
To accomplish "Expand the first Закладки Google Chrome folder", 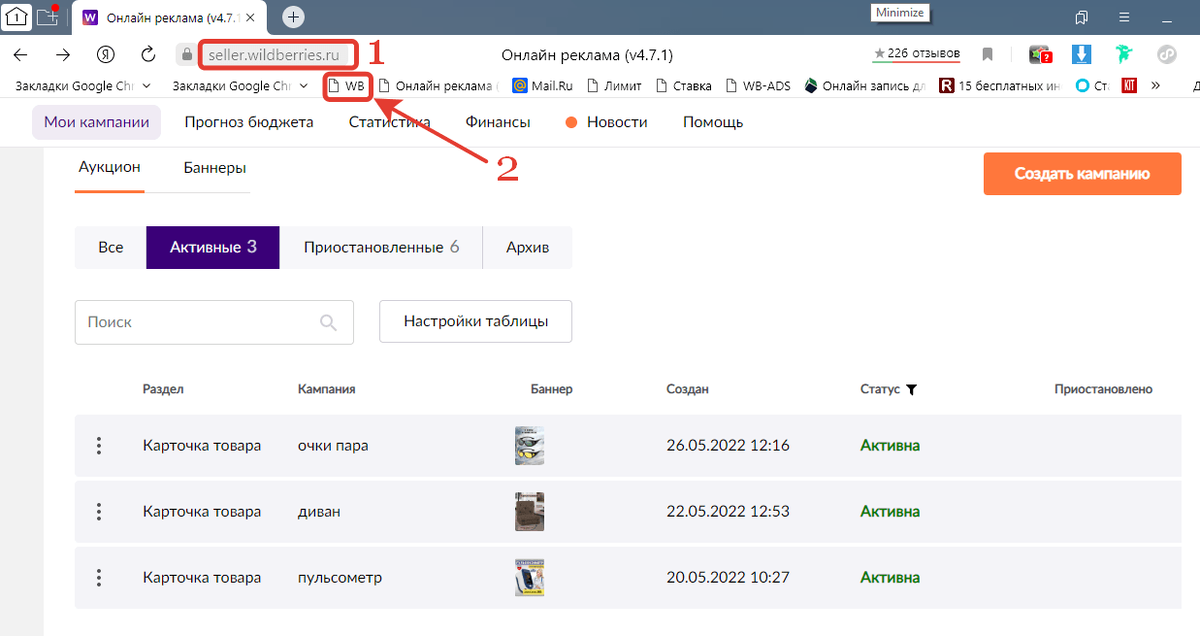I will tap(83, 86).
